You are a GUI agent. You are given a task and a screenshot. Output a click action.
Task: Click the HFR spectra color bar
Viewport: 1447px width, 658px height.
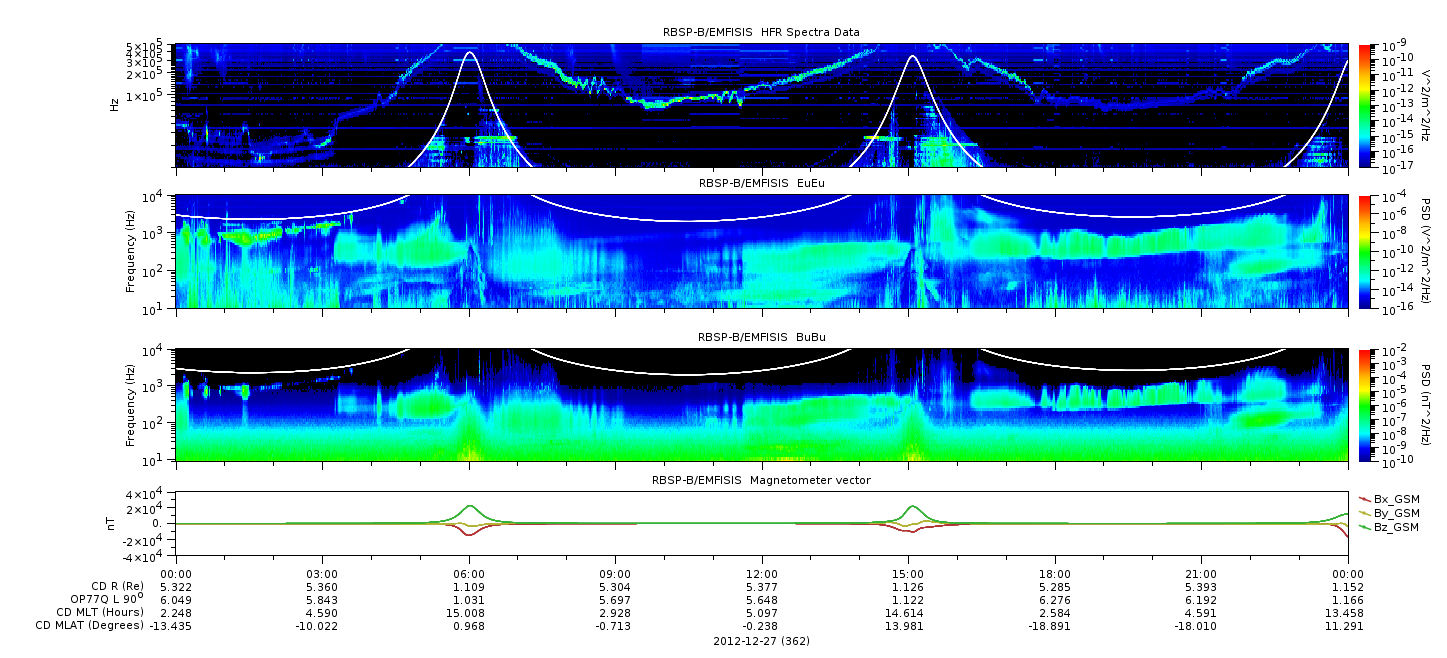(1365, 105)
